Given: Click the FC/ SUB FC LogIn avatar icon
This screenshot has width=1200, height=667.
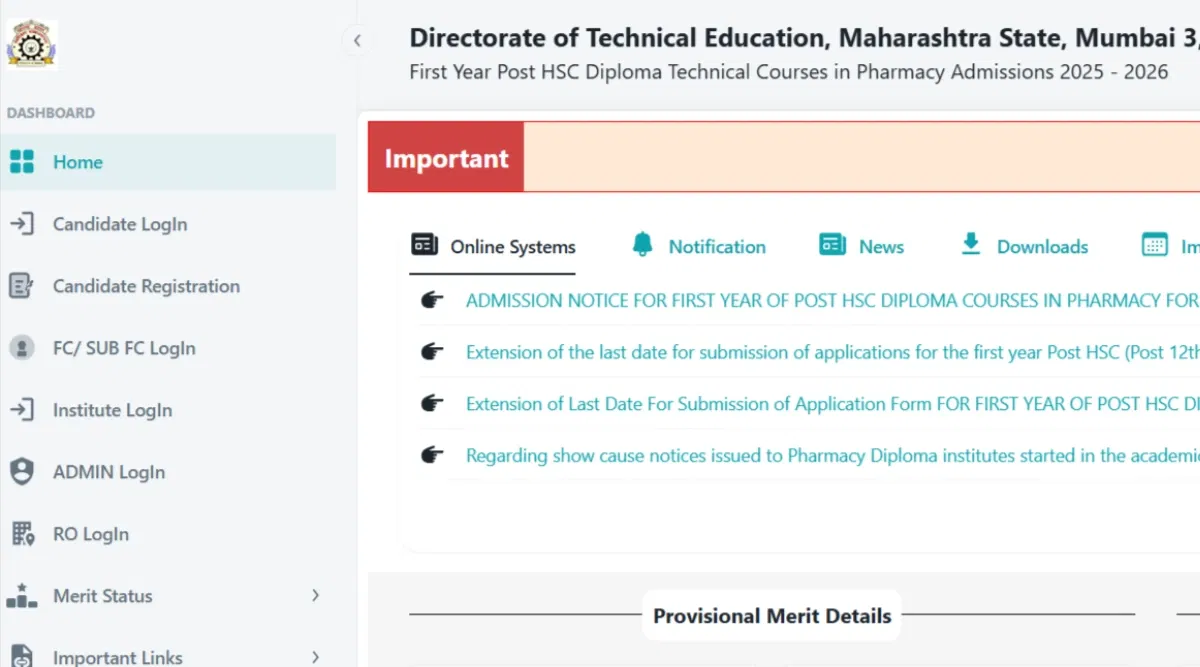Looking at the screenshot, I should (x=22, y=348).
